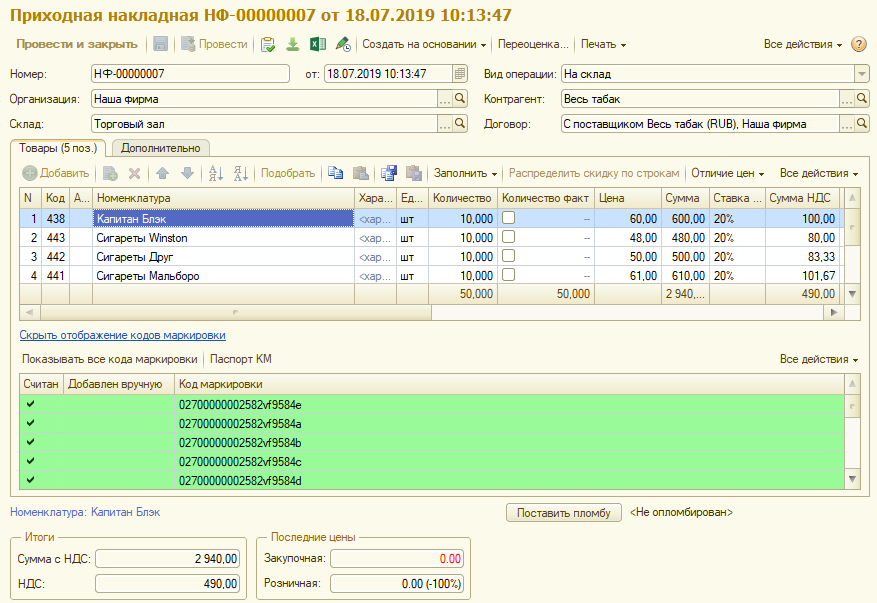877x603 pixels.
Task: Click Распределить скидку по строкам
Action: [594, 173]
